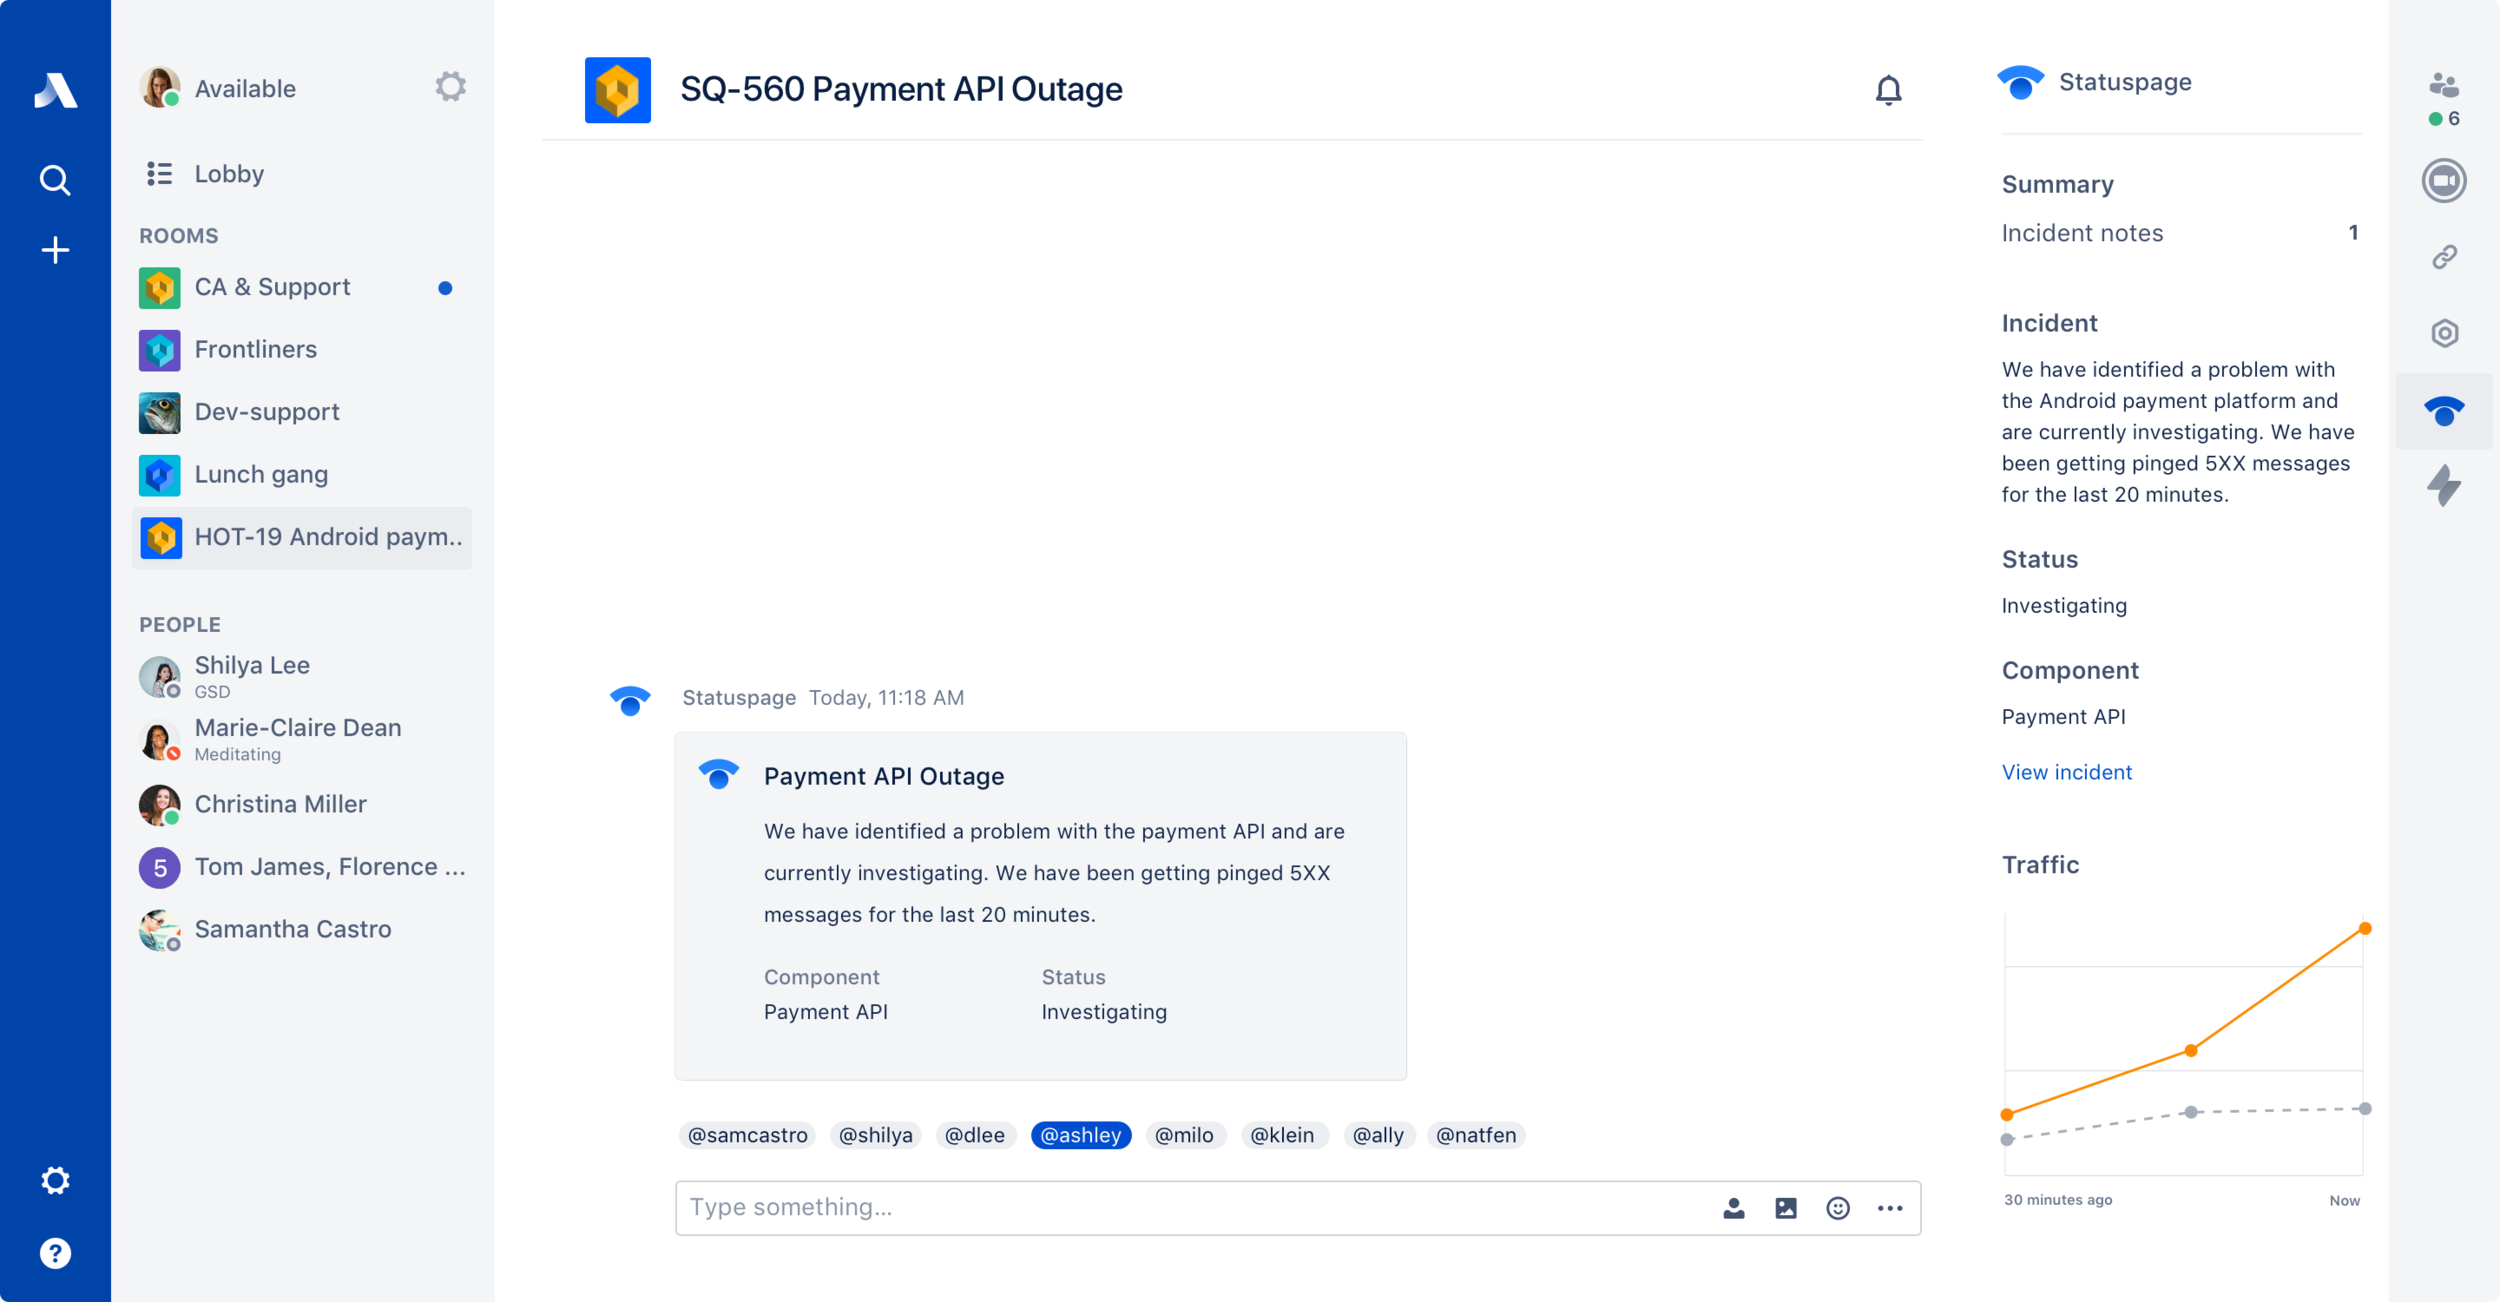
Task: Open the Lobby
Action: tap(229, 174)
